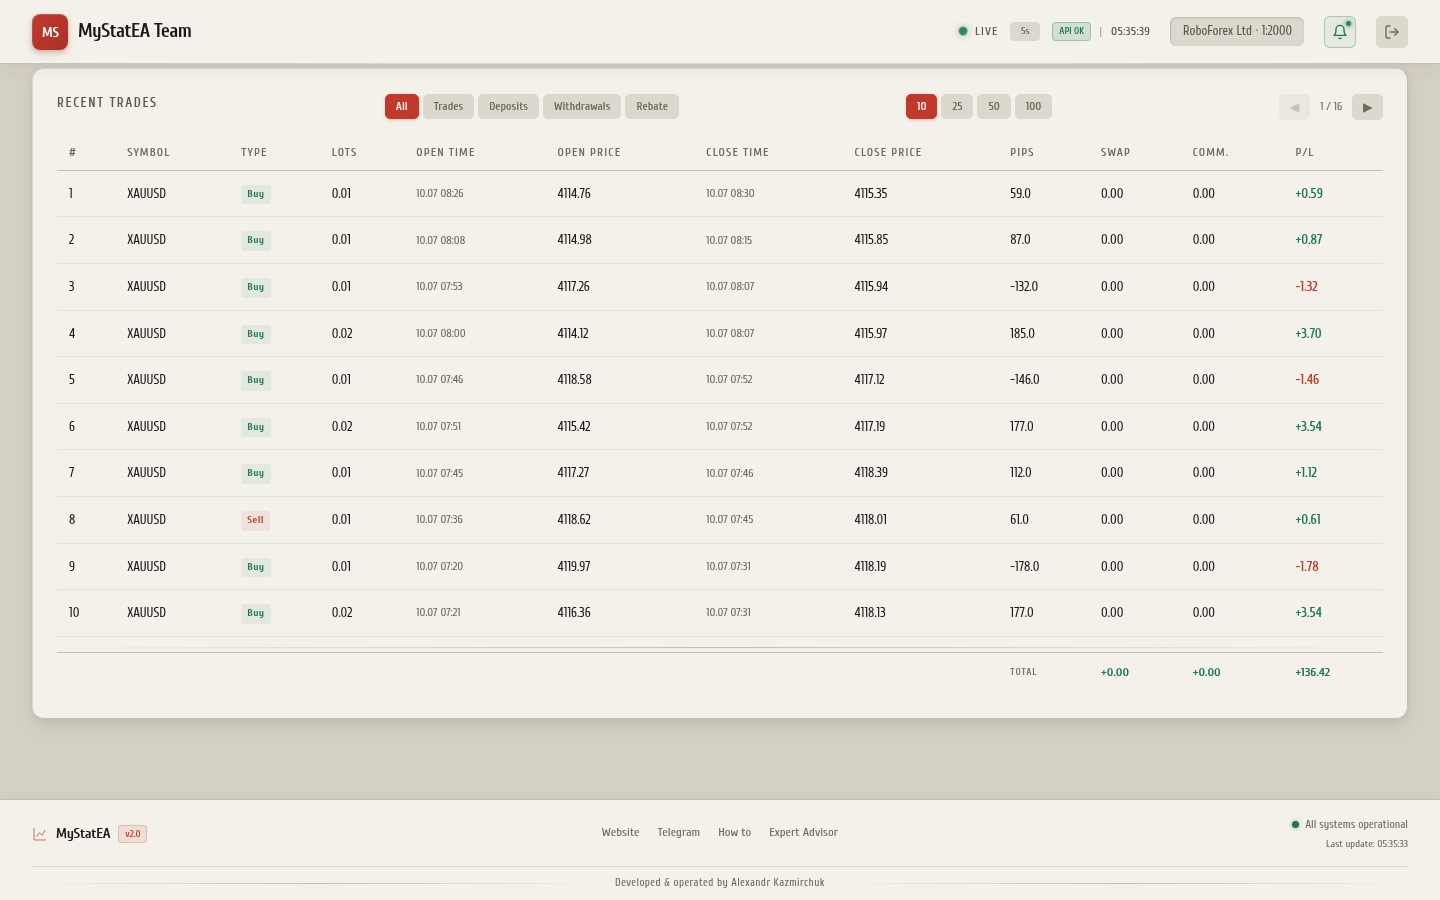1440x900 pixels.
Task: Click the logout icon button
Action: 1392,32
